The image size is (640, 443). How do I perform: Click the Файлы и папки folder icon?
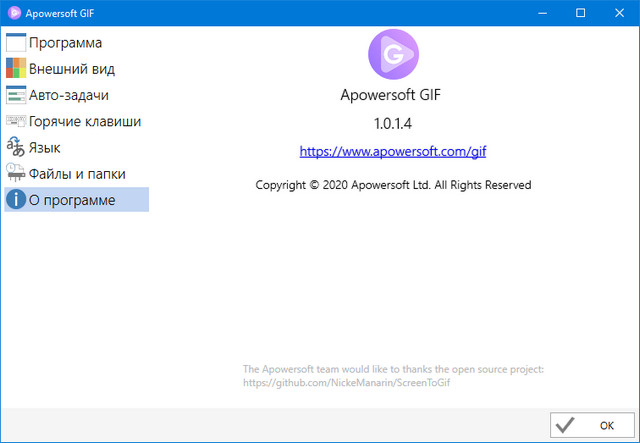coord(16,174)
